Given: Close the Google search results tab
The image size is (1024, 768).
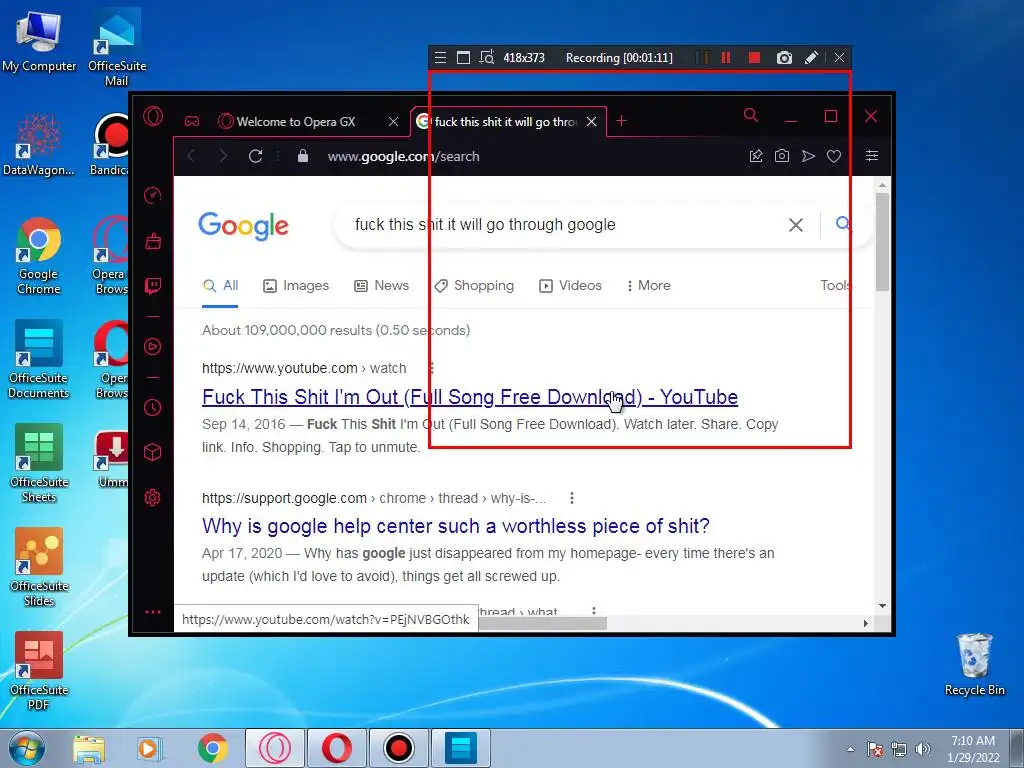Looking at the screenshot, I should pyautogui.click(x=591, y=121).
